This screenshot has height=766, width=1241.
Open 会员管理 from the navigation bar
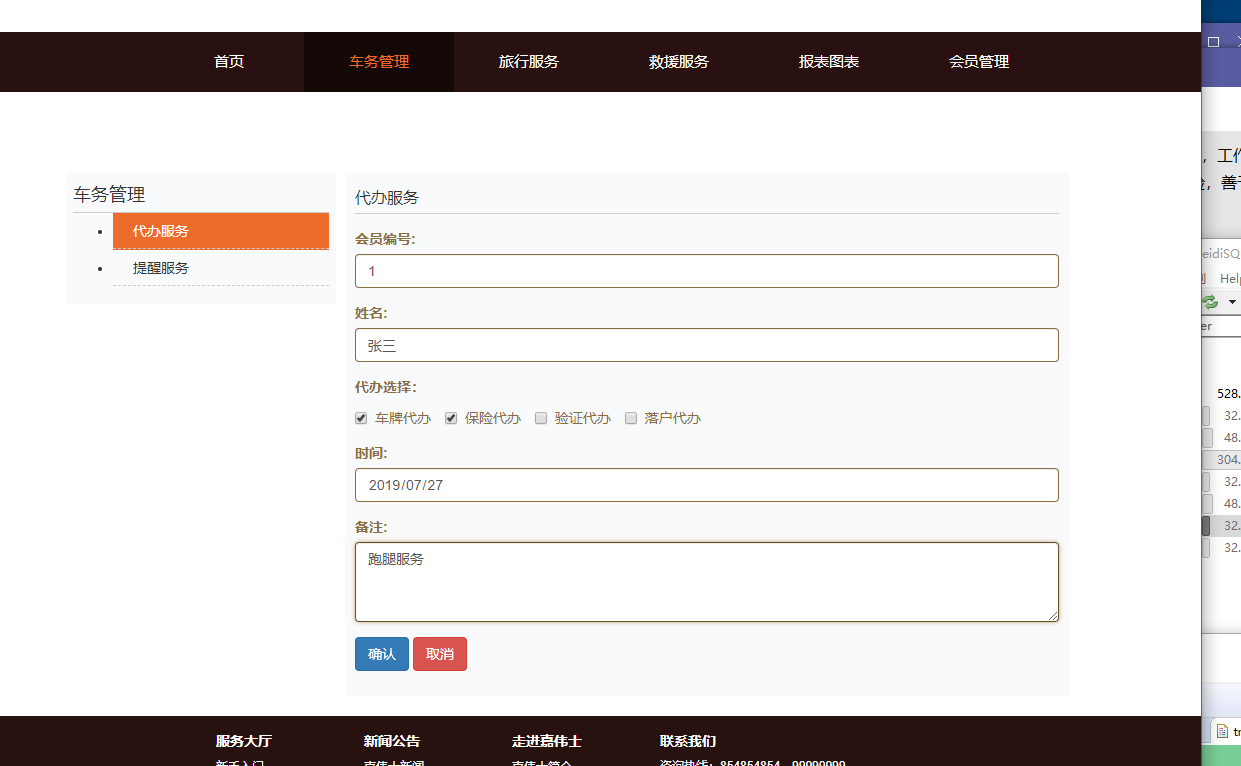(x=980, y=61)
